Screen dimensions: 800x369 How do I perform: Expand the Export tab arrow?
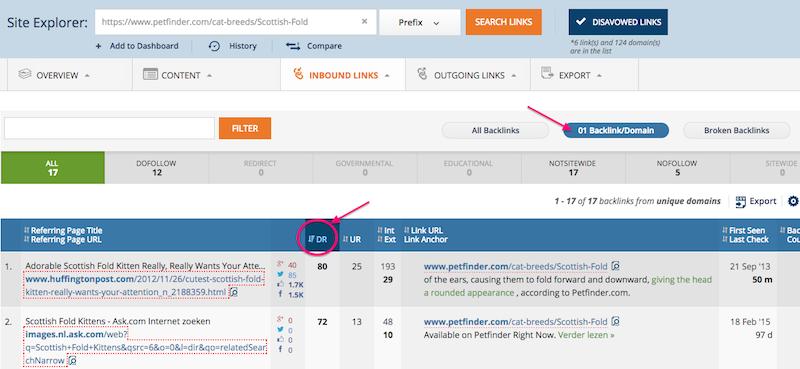[599, 76]
